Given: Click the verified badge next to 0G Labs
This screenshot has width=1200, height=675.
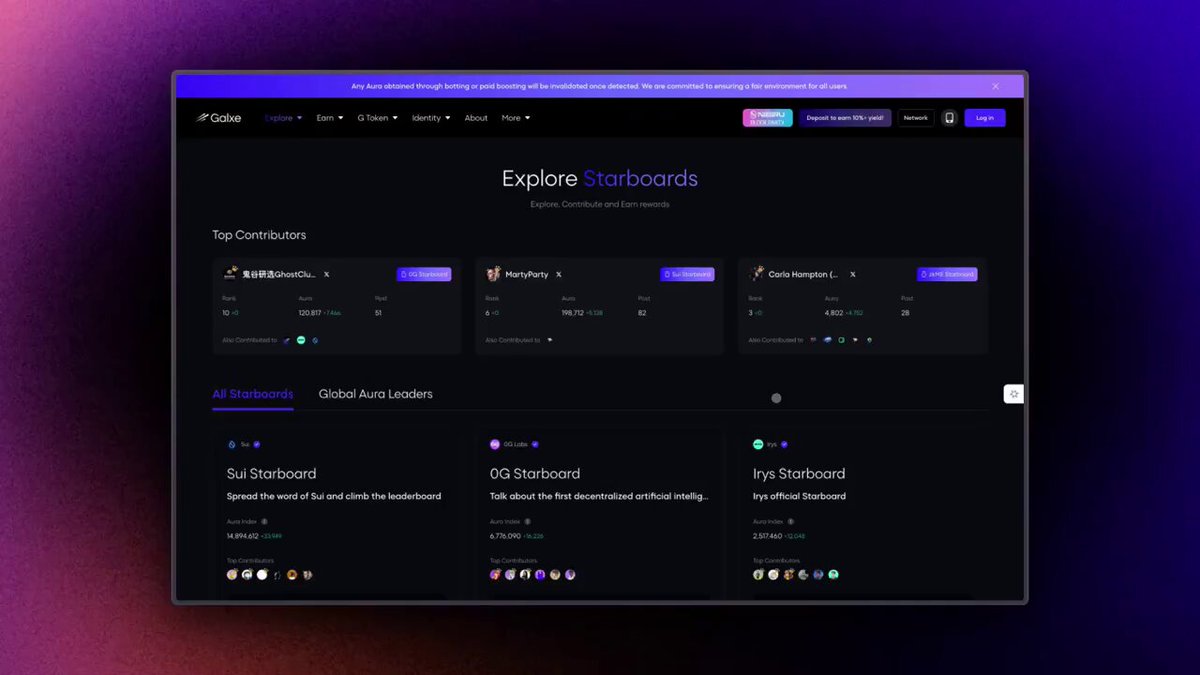Looking at the screenshot, I should pos(535,444).
